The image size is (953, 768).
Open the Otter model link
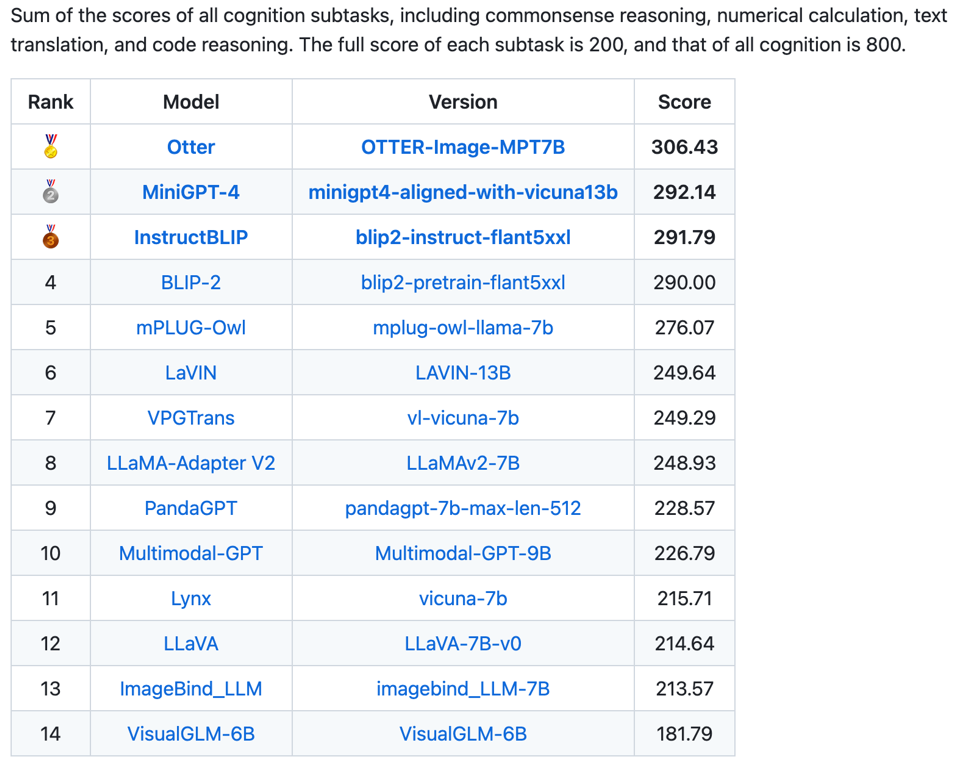point(191,147)
